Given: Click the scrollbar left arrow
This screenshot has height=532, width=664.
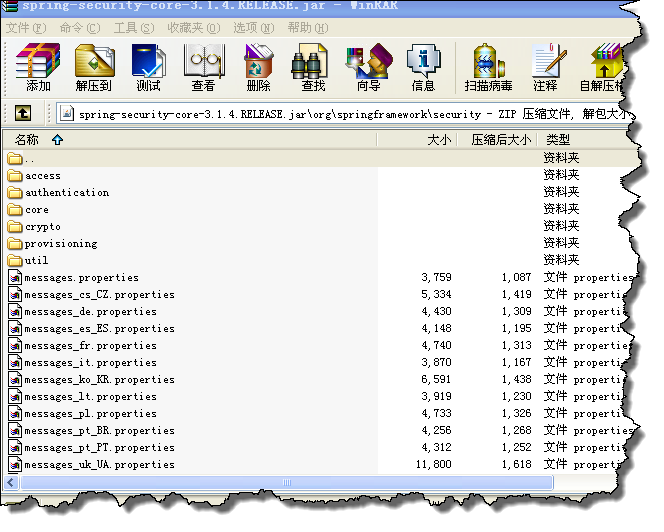Looking at the screenshot, I should click(x=11, y=482).
